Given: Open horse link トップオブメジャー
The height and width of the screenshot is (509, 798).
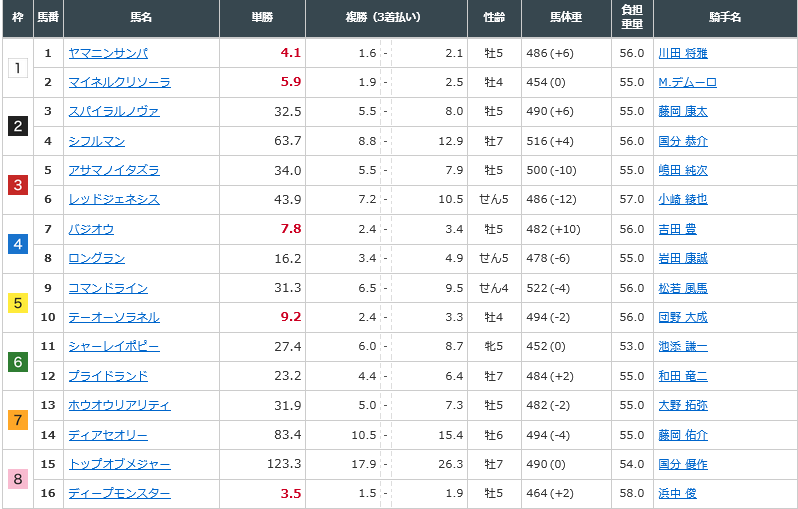Looking at the screenshot, I should (x=120, y=464).
